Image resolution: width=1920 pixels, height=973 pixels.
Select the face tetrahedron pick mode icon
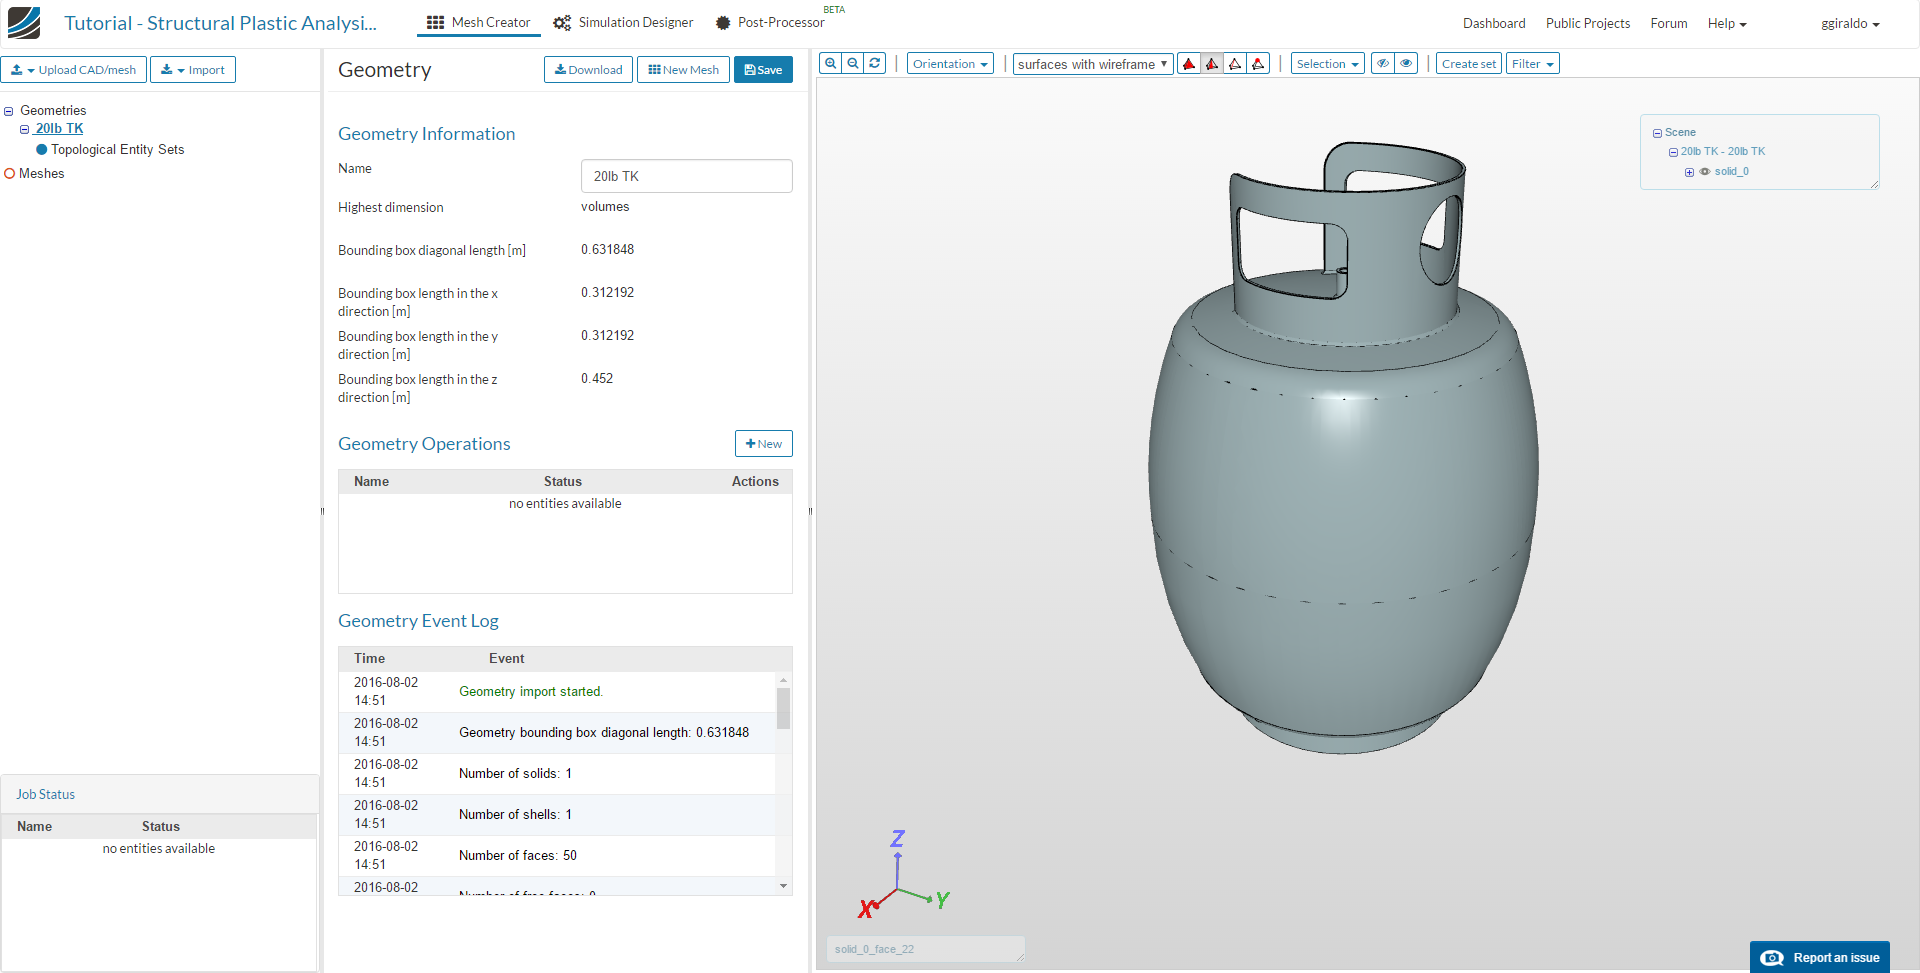1212,64
